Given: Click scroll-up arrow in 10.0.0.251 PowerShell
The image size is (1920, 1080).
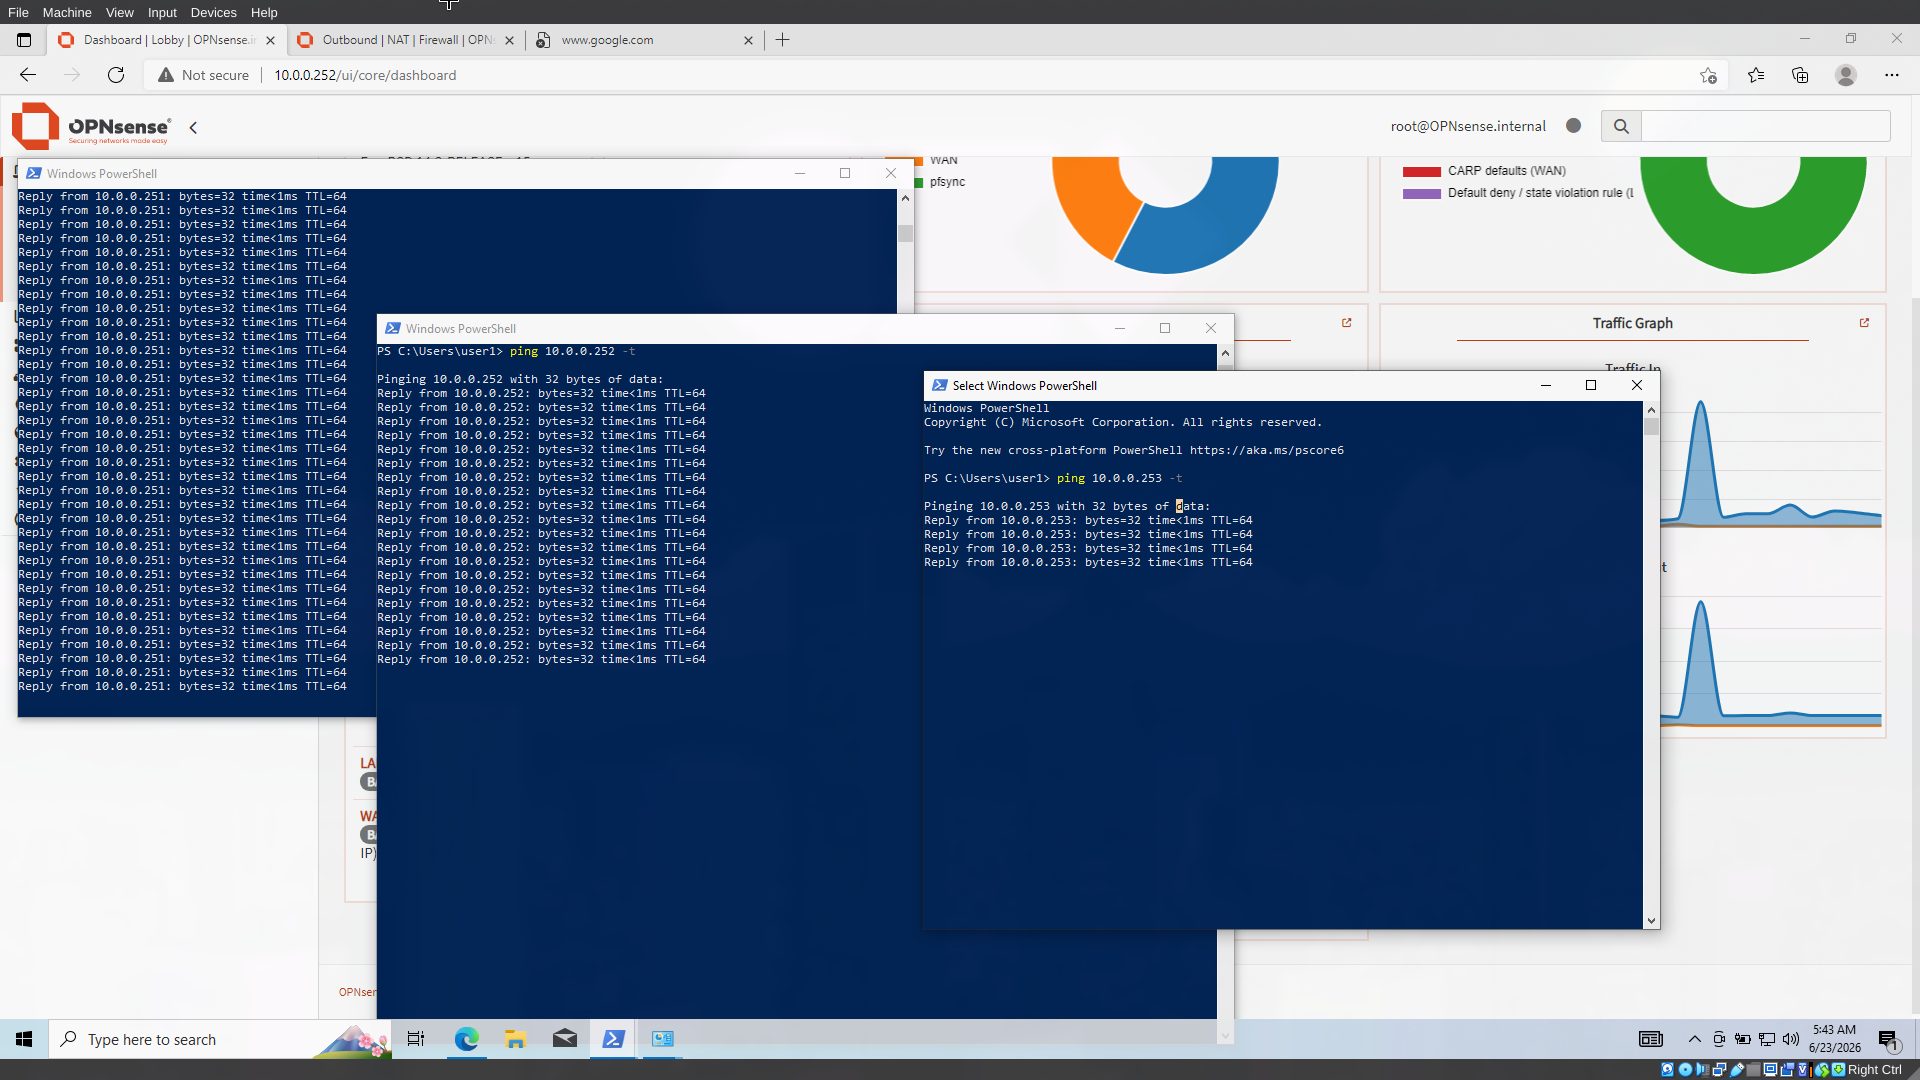Looking at the screenshot, I should point(905,198).
